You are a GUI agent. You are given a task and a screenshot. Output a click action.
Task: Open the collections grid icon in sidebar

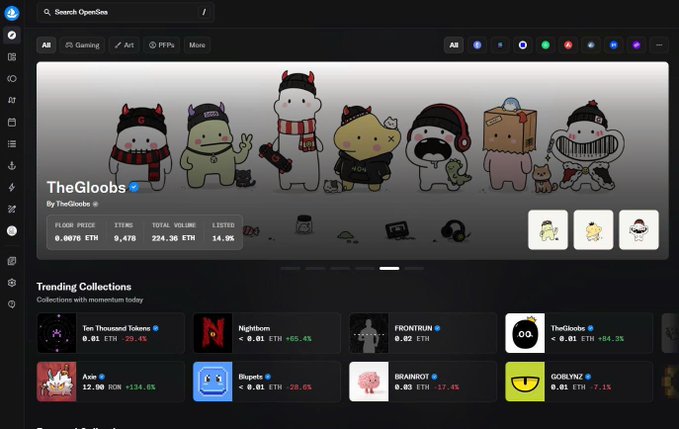12,57
